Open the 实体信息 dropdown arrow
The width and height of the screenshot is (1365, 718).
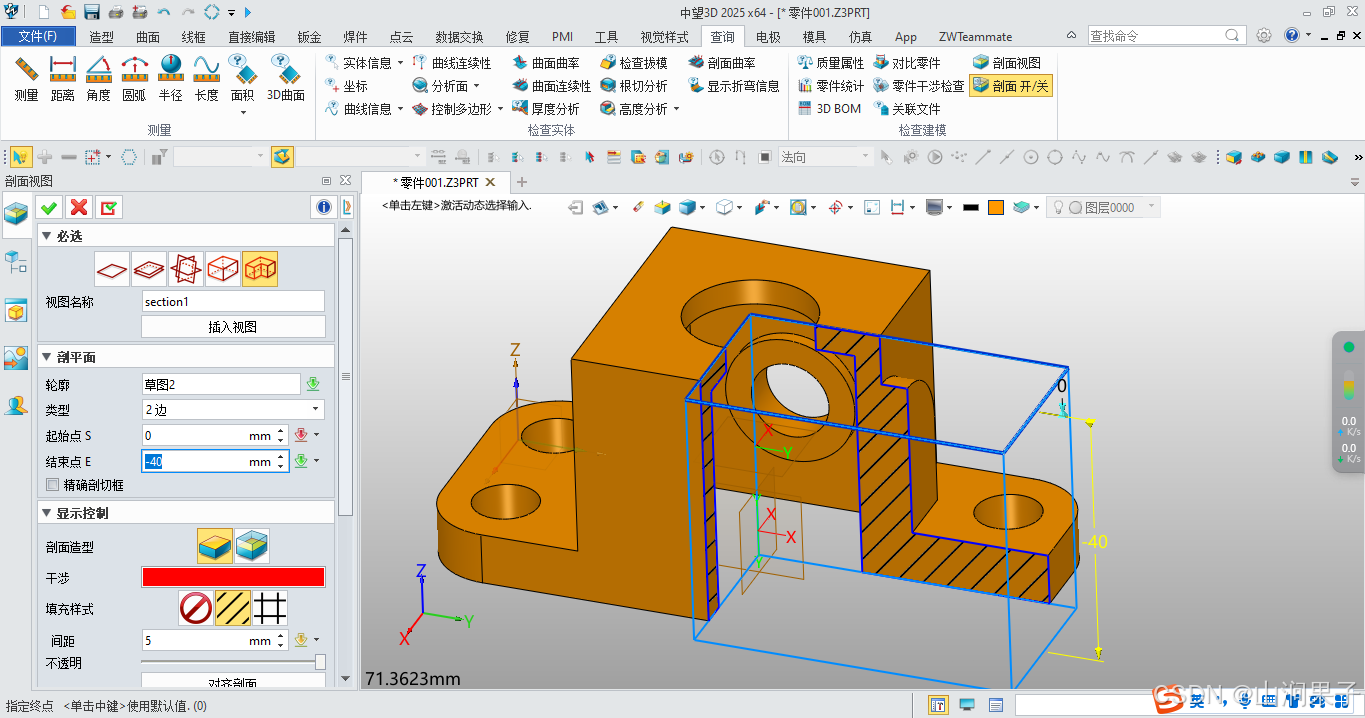(400, 62)
